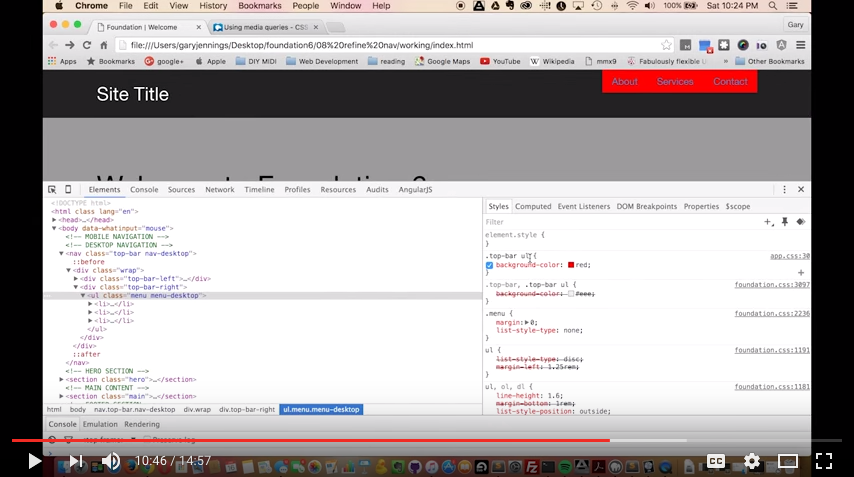Image resolution: width=854 pixels, height=477 pixels.
Task: Expand div top-bar-left node
Action: [76, 279]
